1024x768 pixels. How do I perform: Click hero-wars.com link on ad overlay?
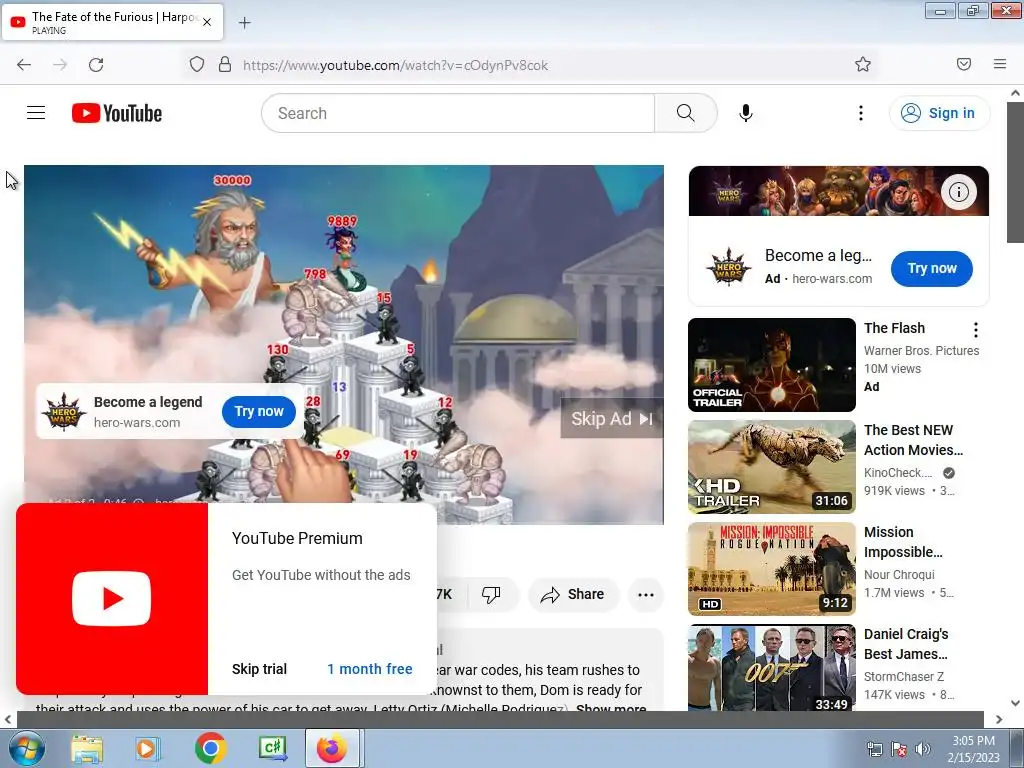[x=136, y=423]
